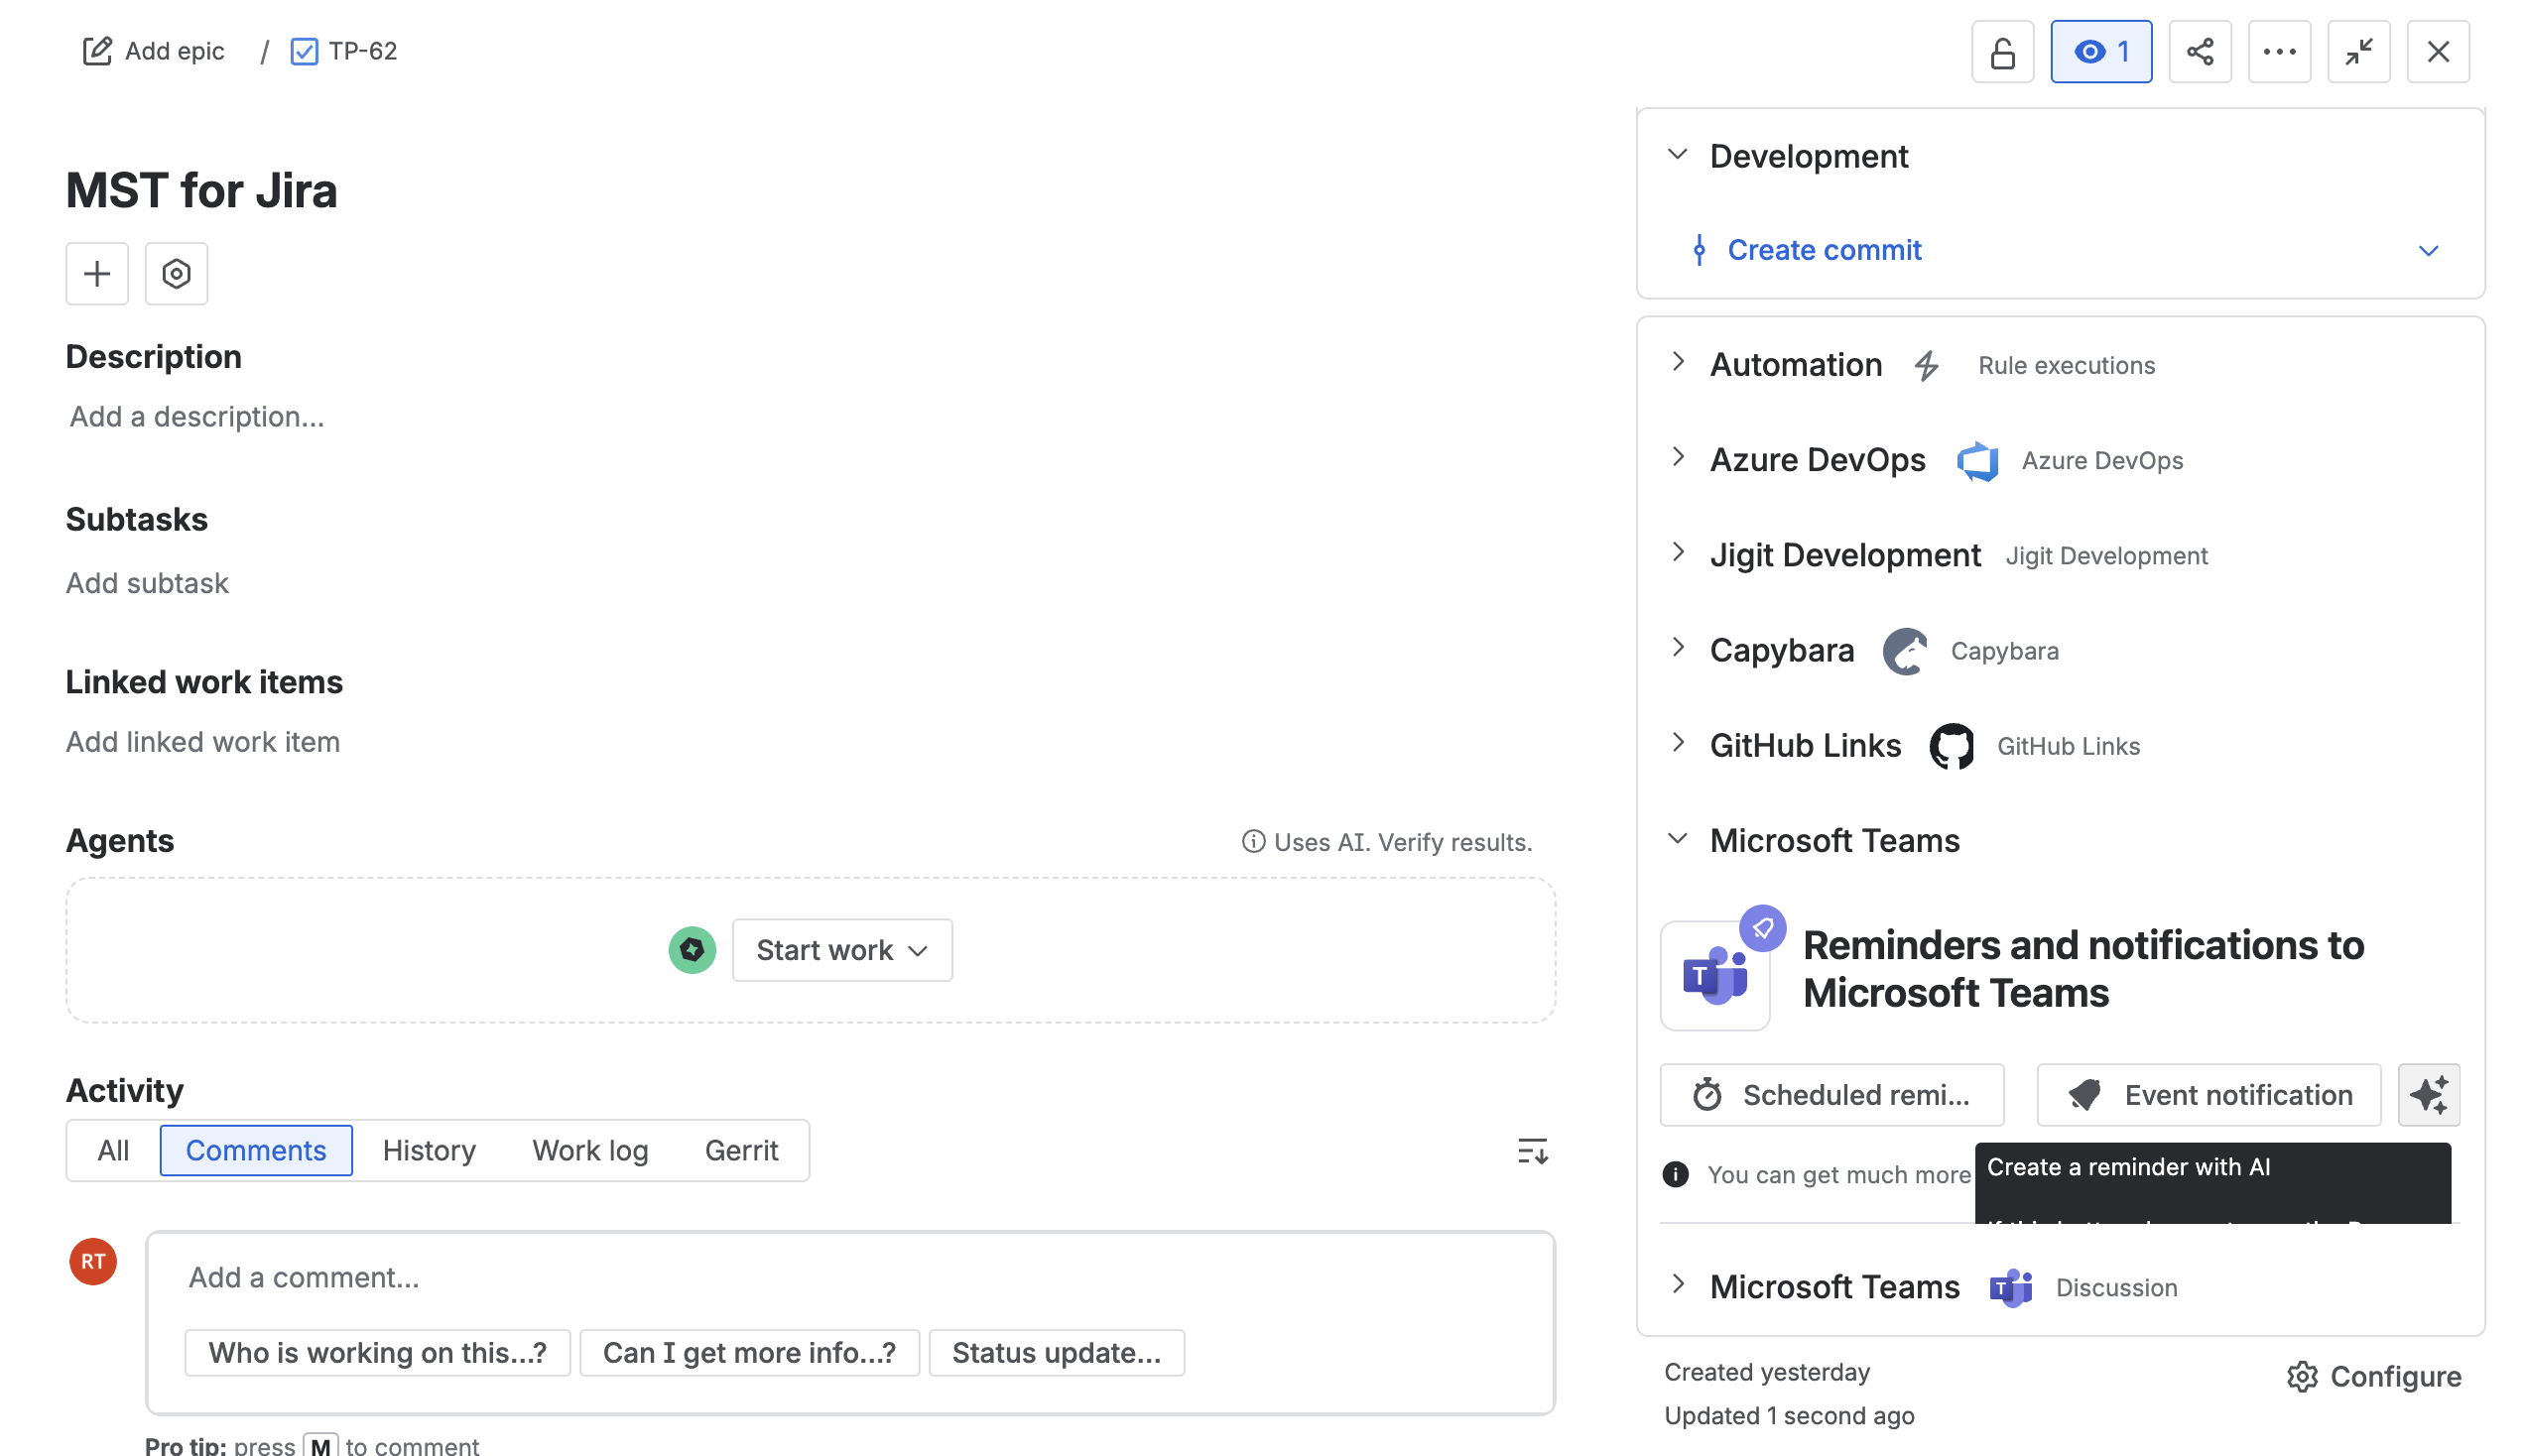Click the Add a comment field
The height and width of the screenshot is (1456, 2524).
coord(850,1278)
